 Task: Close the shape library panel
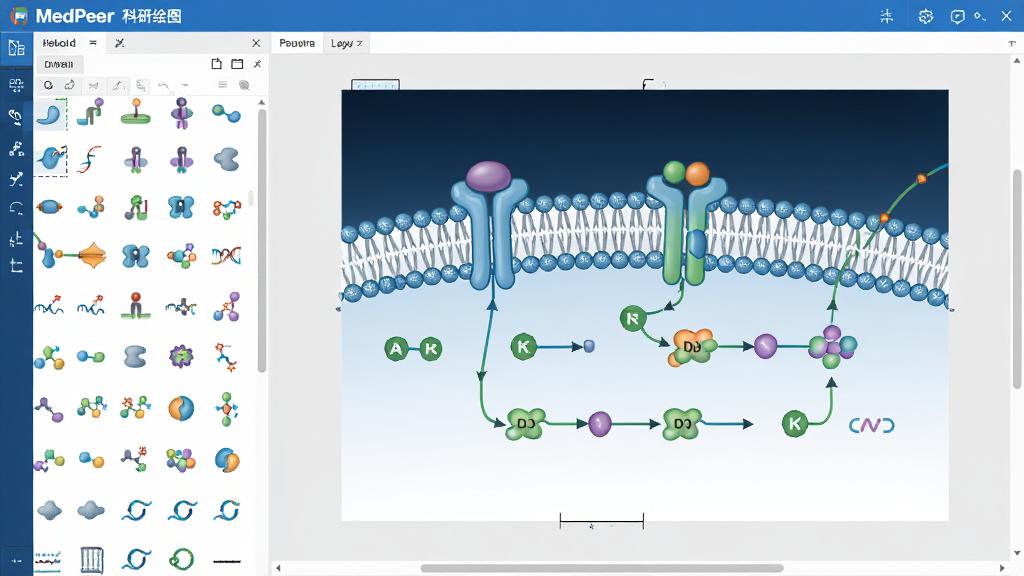click(256, 43)
